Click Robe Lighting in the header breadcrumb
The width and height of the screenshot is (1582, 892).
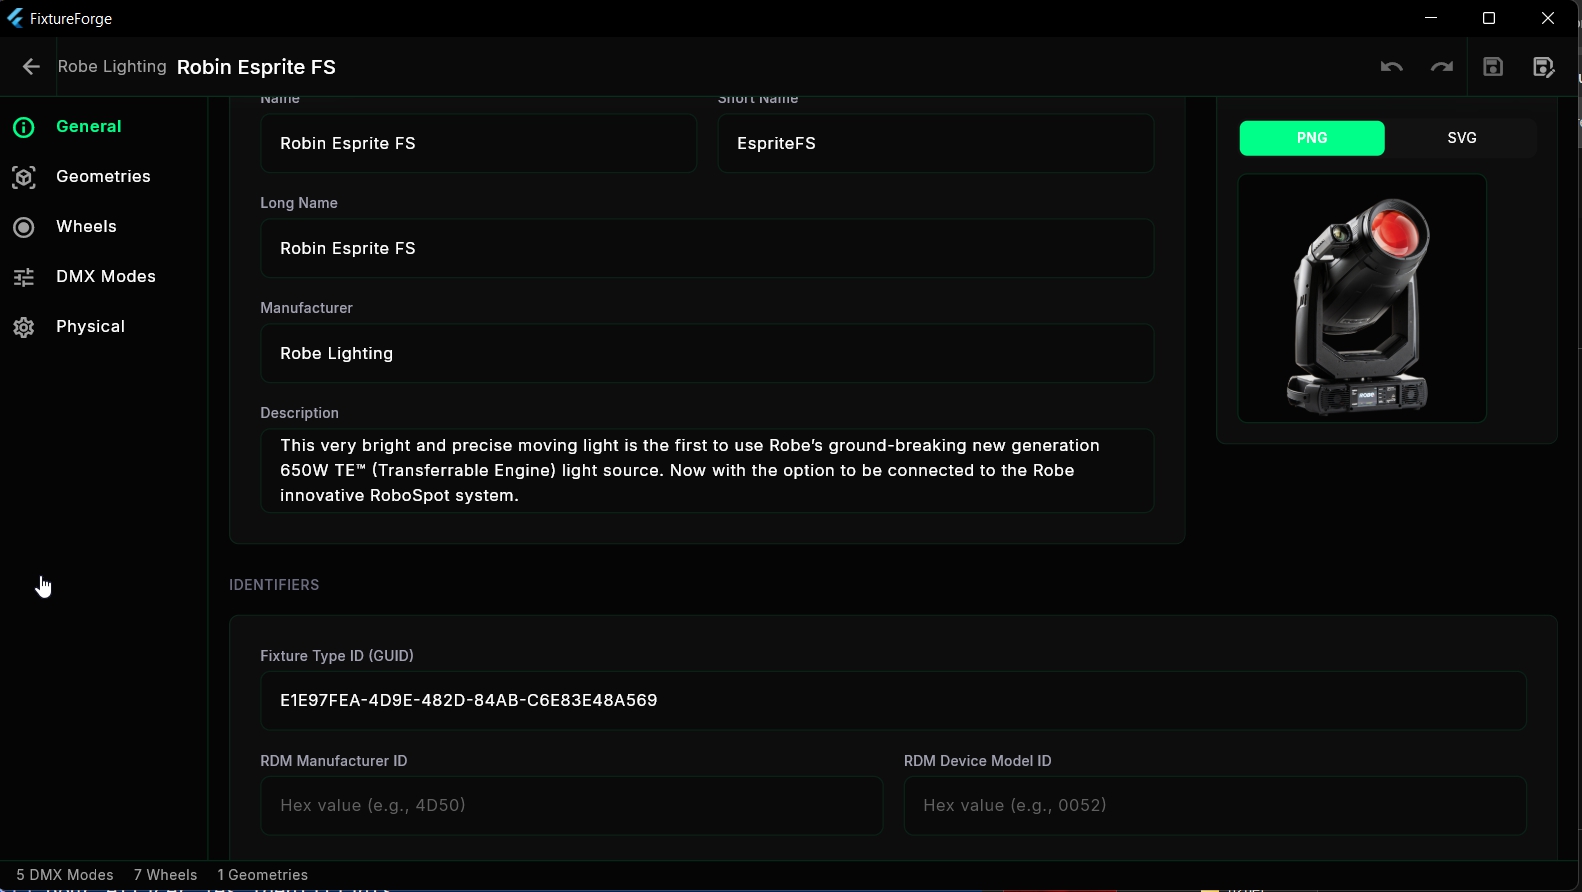pos(112,67)
